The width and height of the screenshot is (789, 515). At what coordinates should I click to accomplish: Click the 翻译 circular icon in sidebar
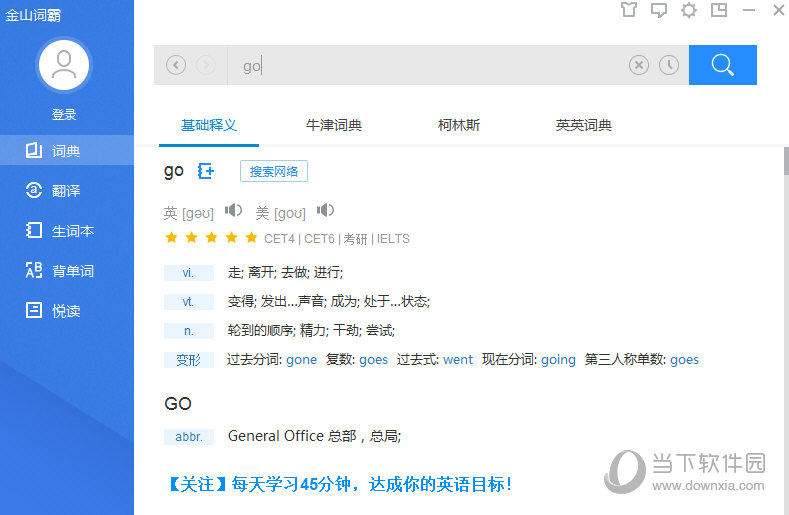coord(34,190)
